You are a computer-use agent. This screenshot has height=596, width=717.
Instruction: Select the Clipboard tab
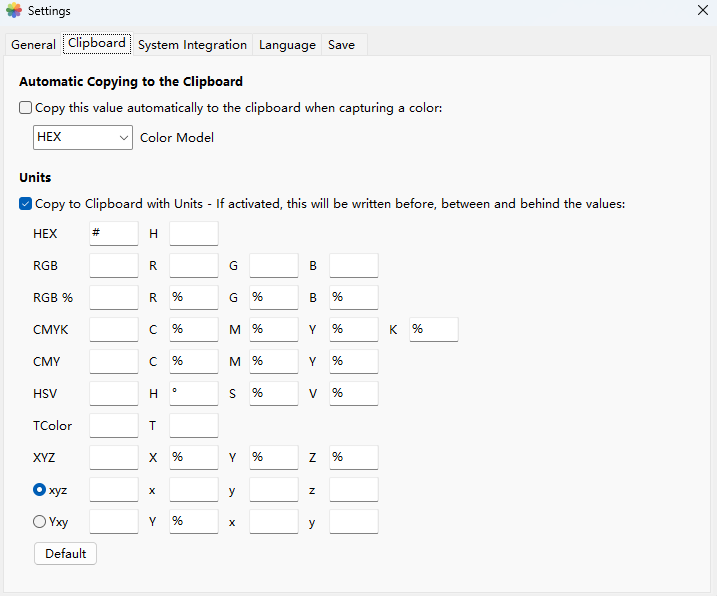[x=97, y=44]
